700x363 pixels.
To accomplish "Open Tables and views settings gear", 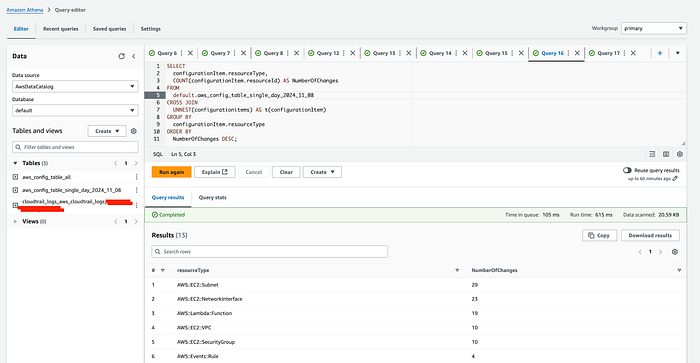I will click(133, 131).
